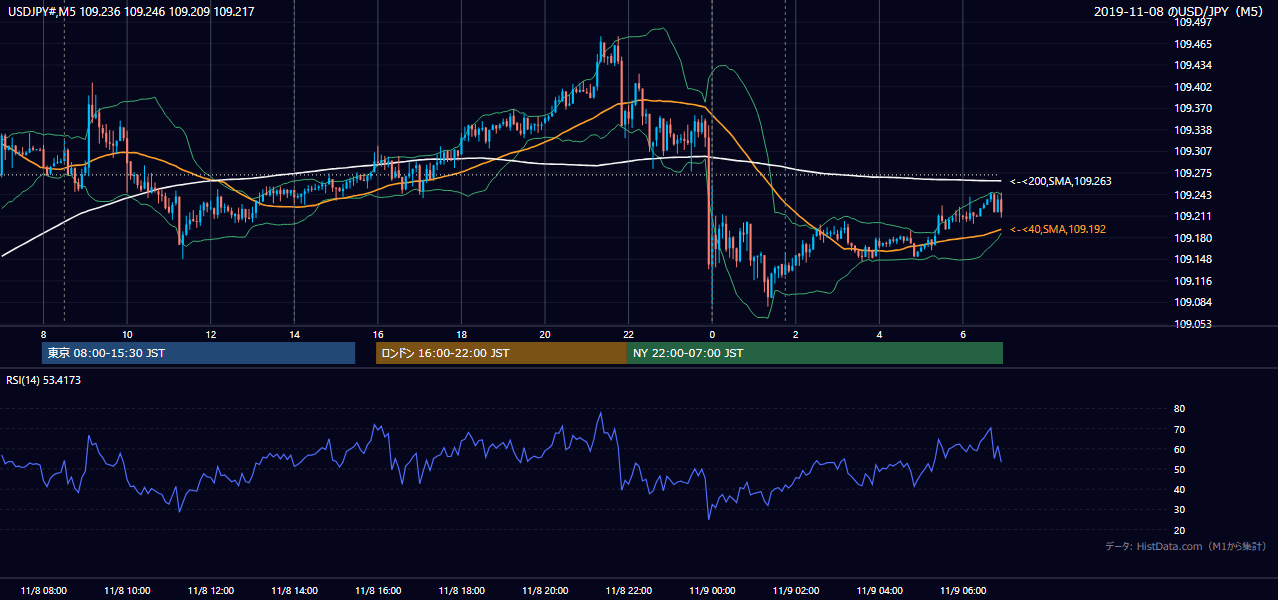1278x600 pixels.
Task: Click the 11/8 12:00 bottom date label
Action: [x=210, y=590]
